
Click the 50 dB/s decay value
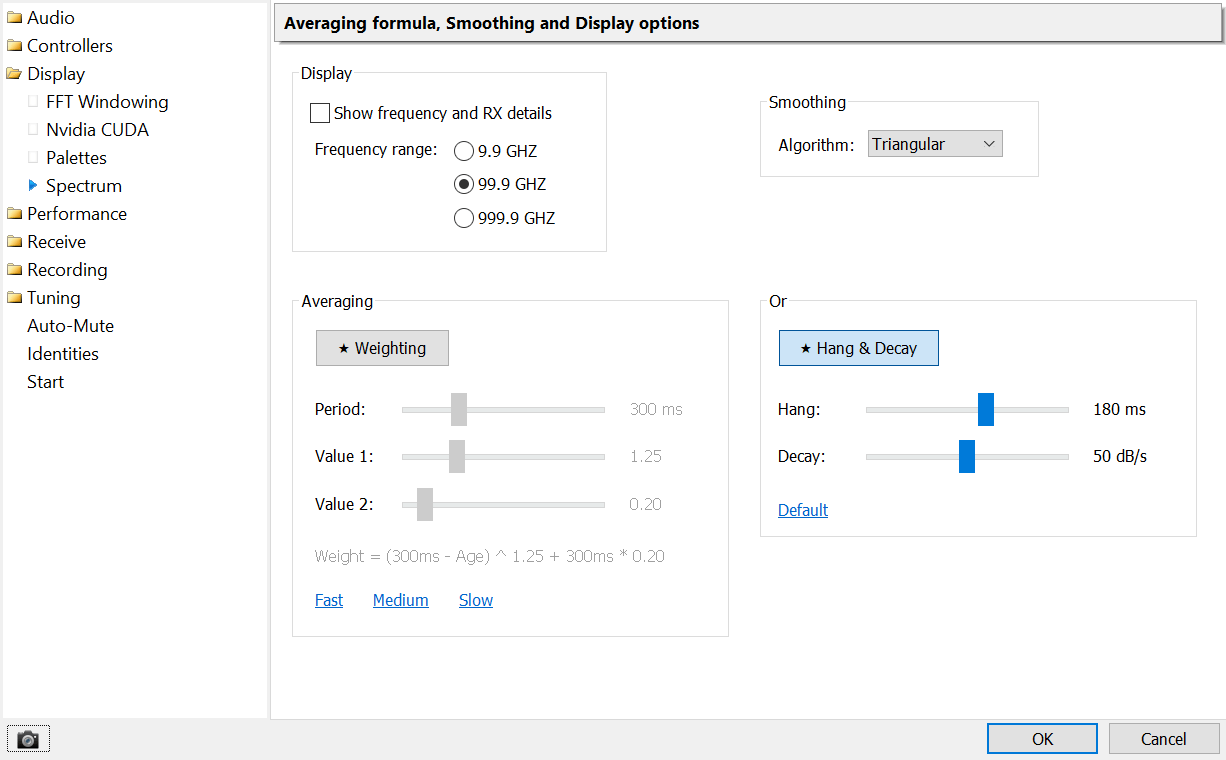pos(1120,456)
